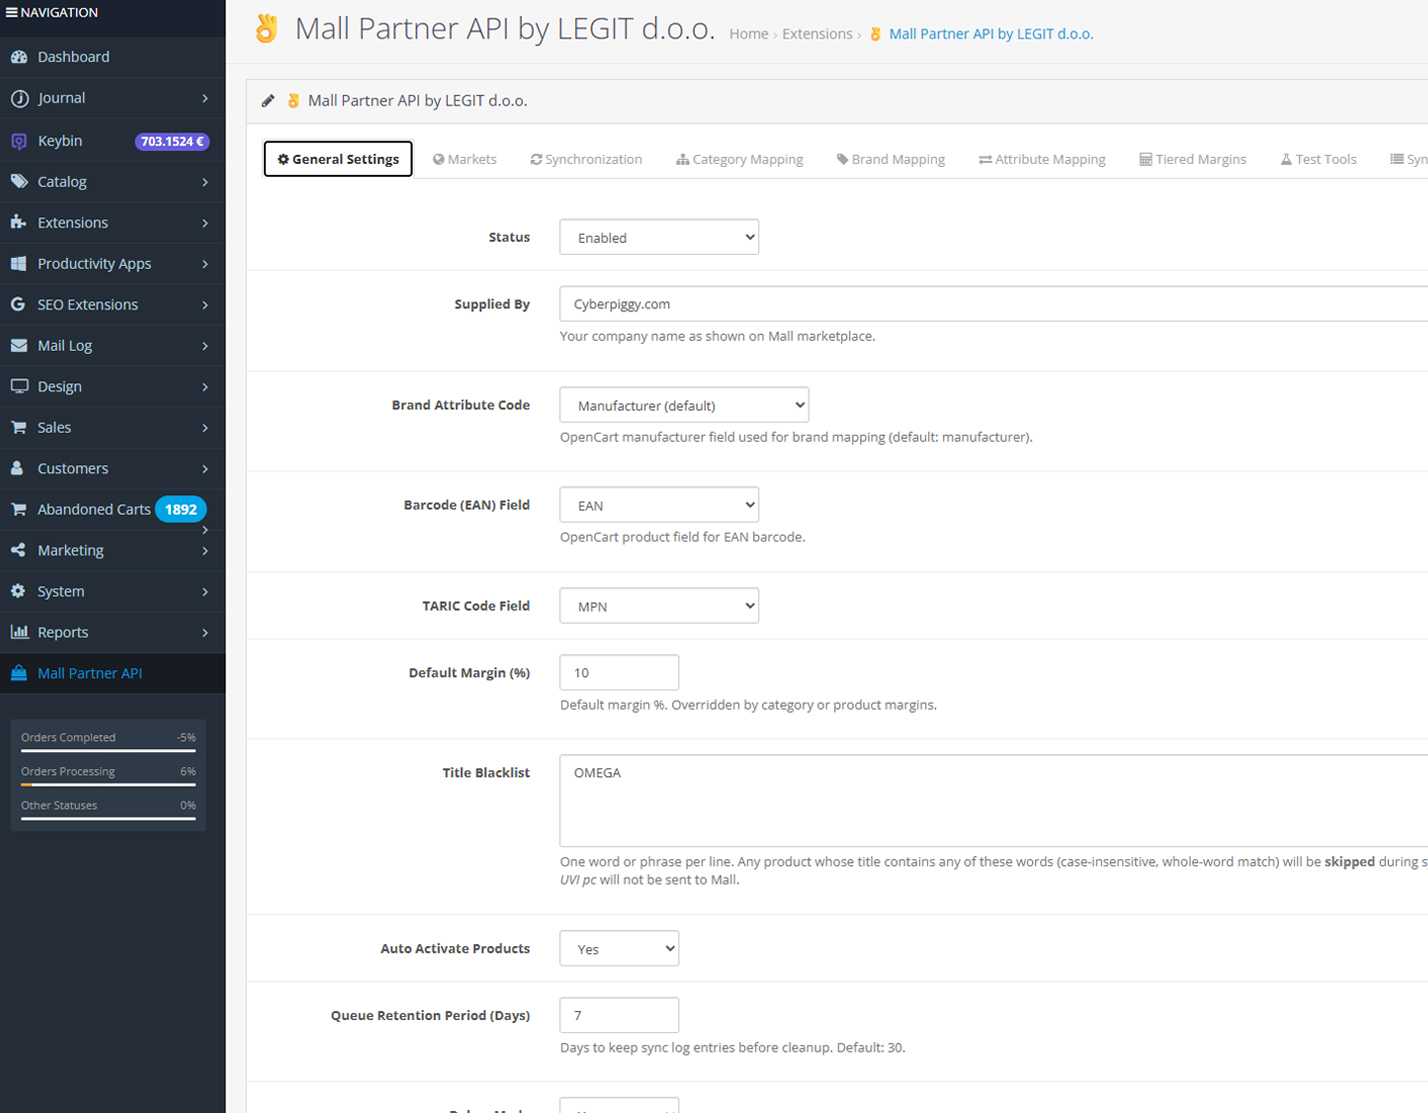Open the TARIC Code Field dropdown

click(659, 607)
